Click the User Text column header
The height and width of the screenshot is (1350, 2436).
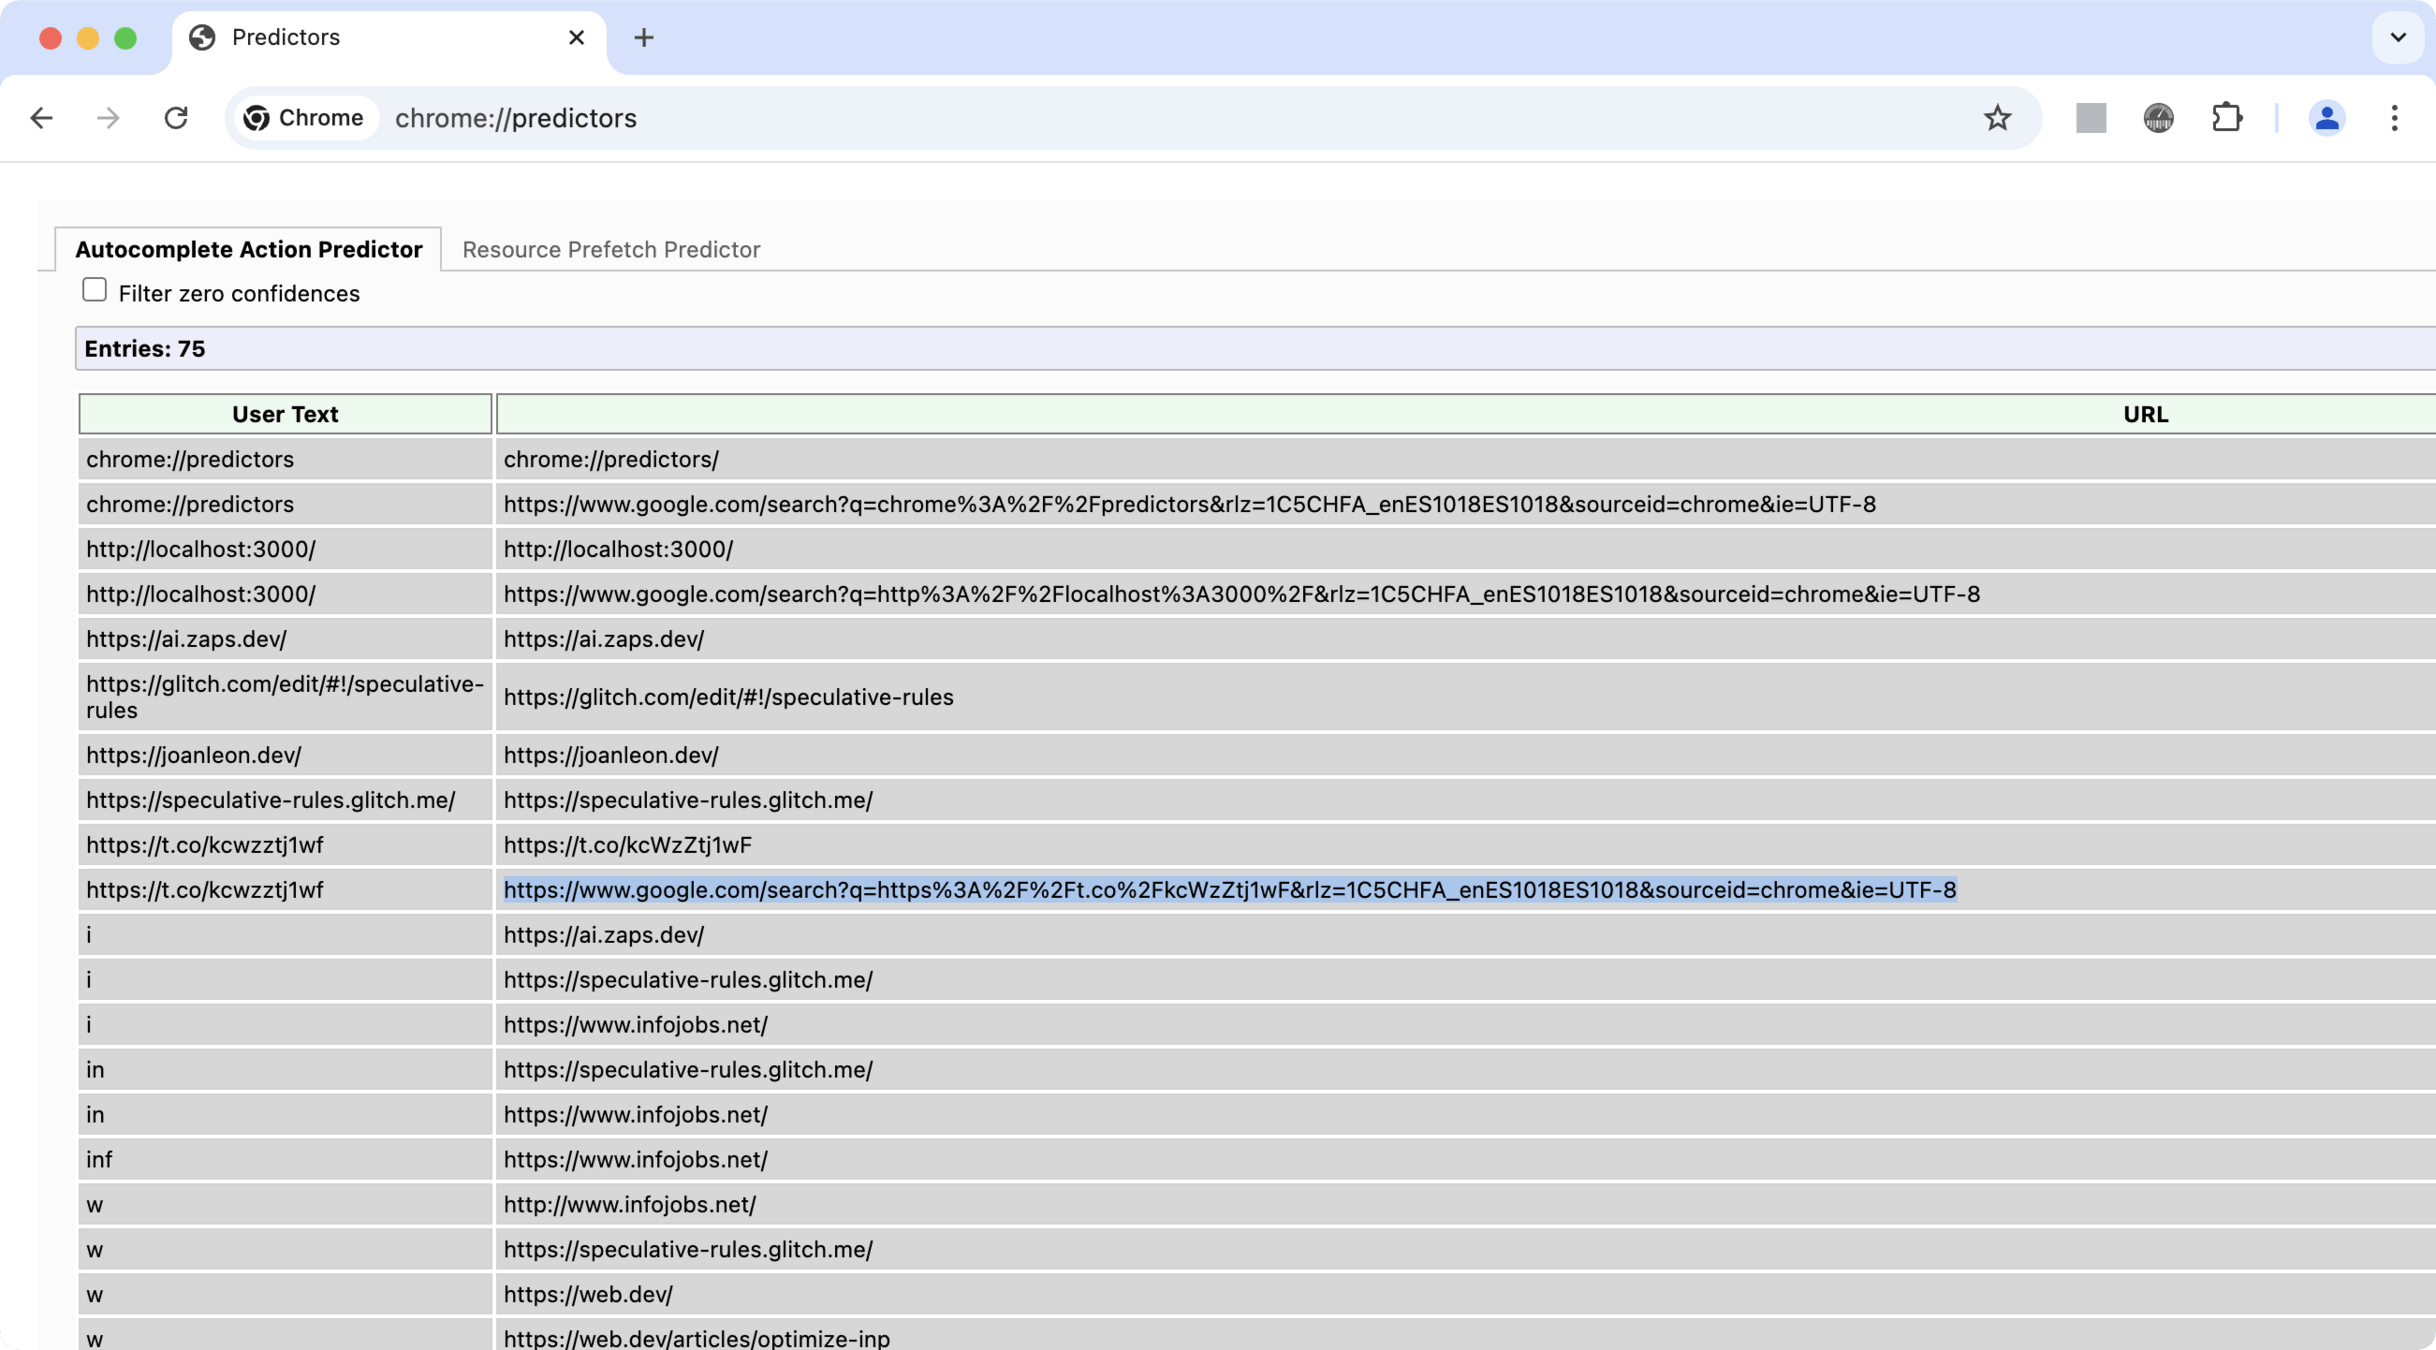pos(285,414)
